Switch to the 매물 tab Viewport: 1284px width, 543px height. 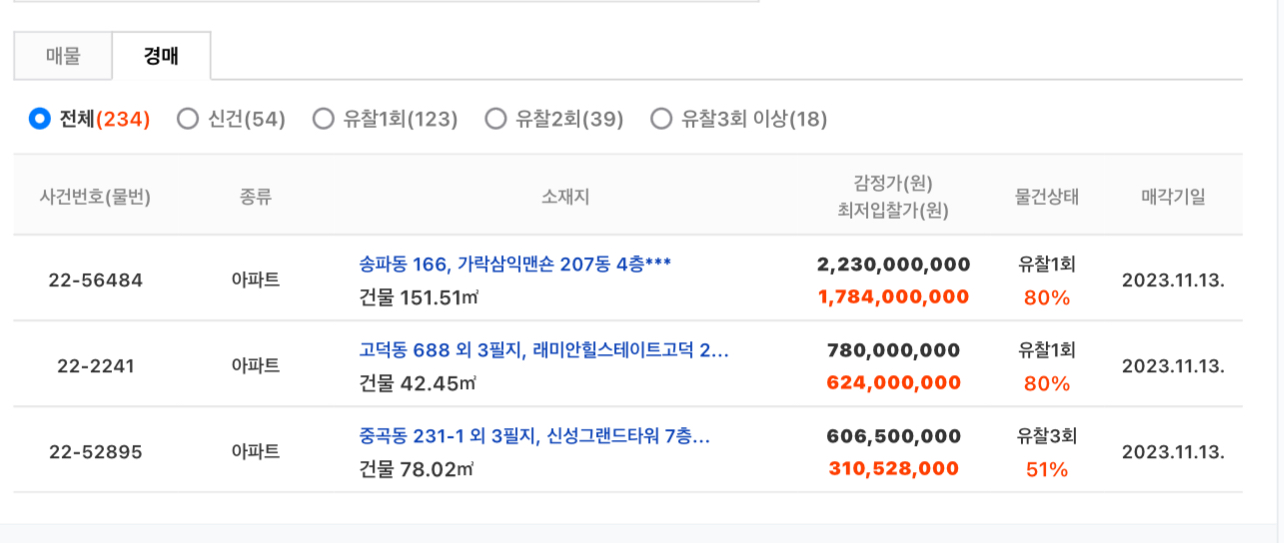click(x=63, y=56)
